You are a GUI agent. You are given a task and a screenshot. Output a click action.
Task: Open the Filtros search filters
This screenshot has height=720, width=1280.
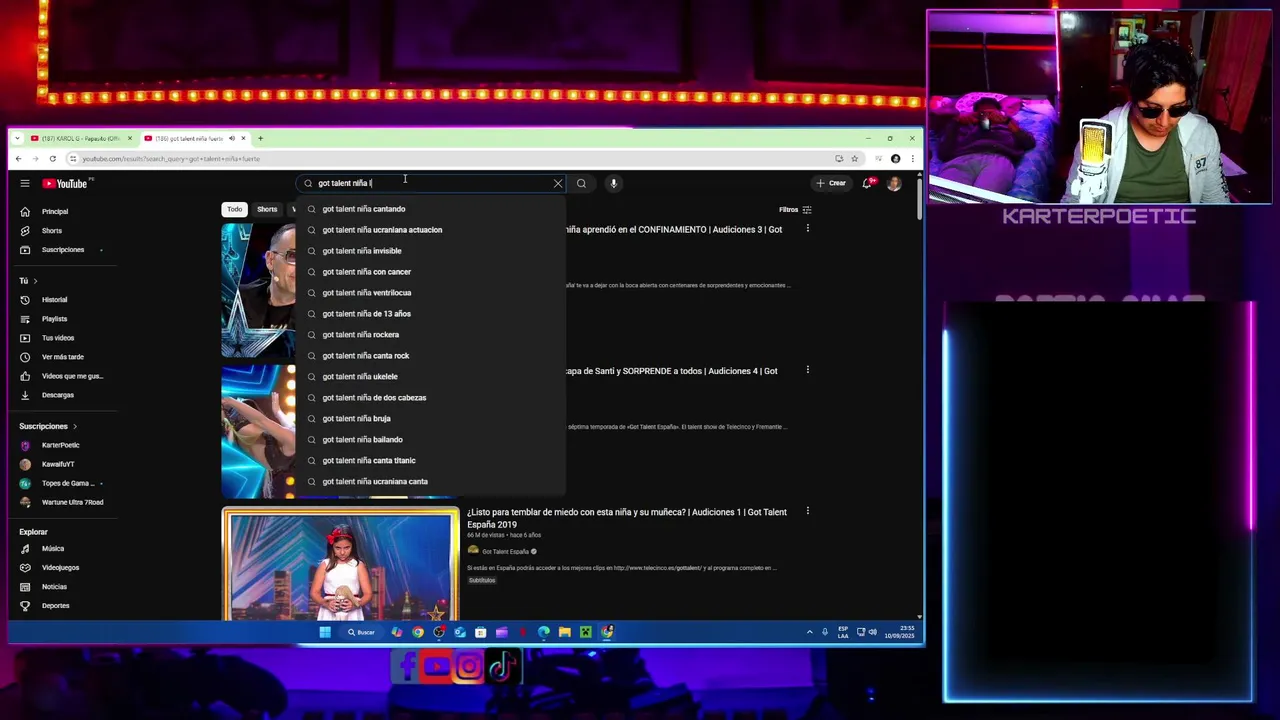point(795,210)
